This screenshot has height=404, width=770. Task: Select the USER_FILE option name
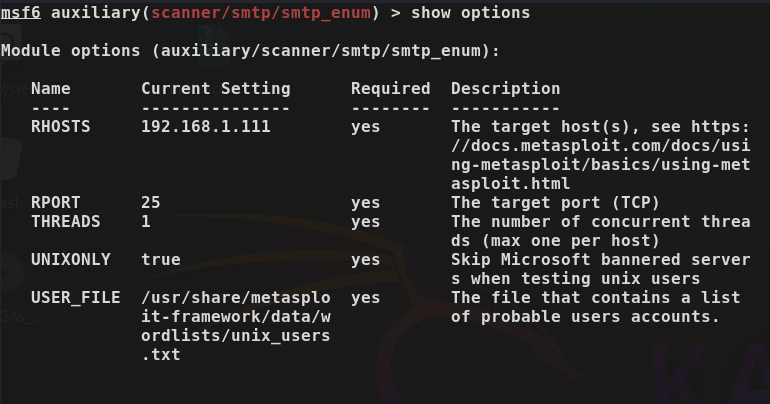click(x=76, y=297)
